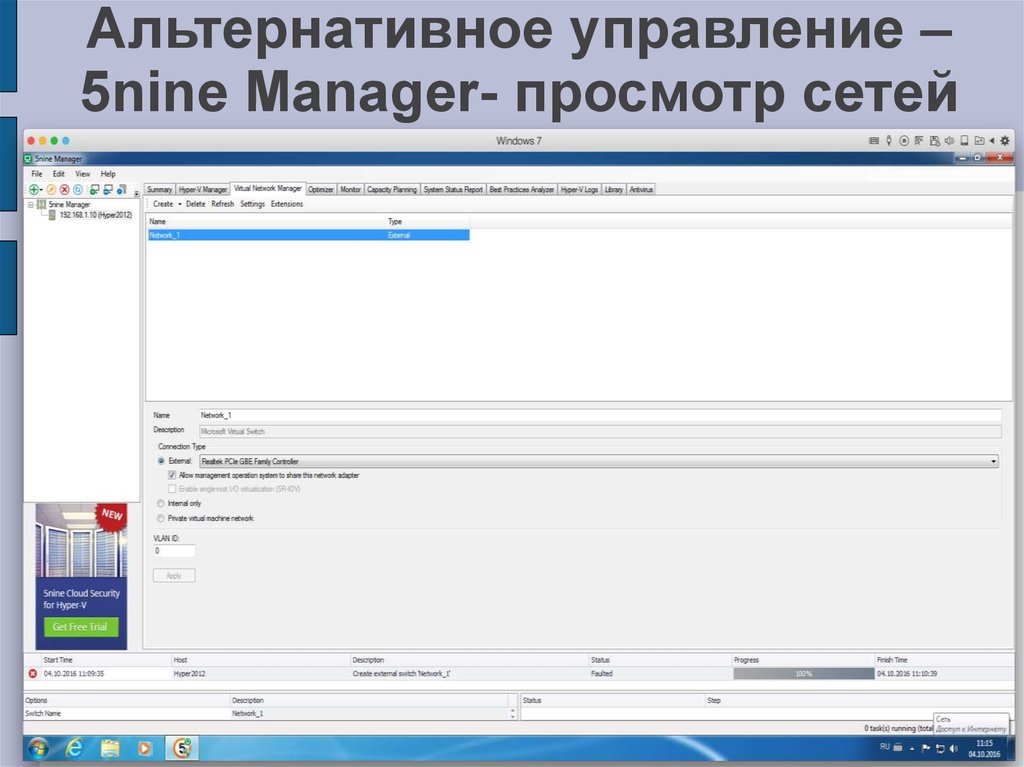Switch to the Antivirus tab
1024x767 pixels.
pos(641,189)
